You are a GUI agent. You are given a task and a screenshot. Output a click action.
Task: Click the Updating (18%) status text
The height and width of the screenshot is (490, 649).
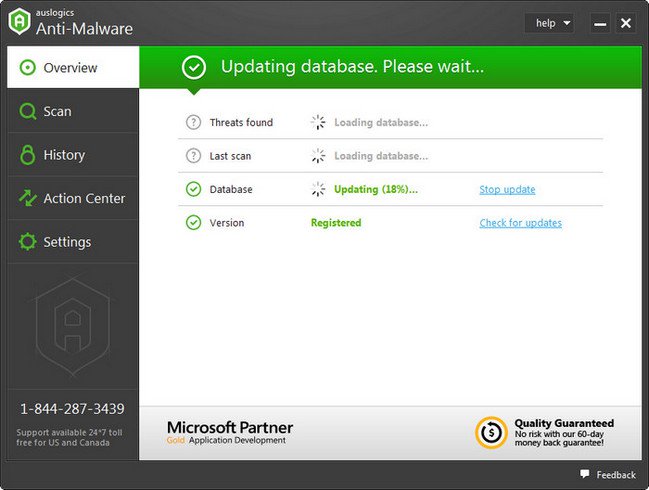(376, 190)
